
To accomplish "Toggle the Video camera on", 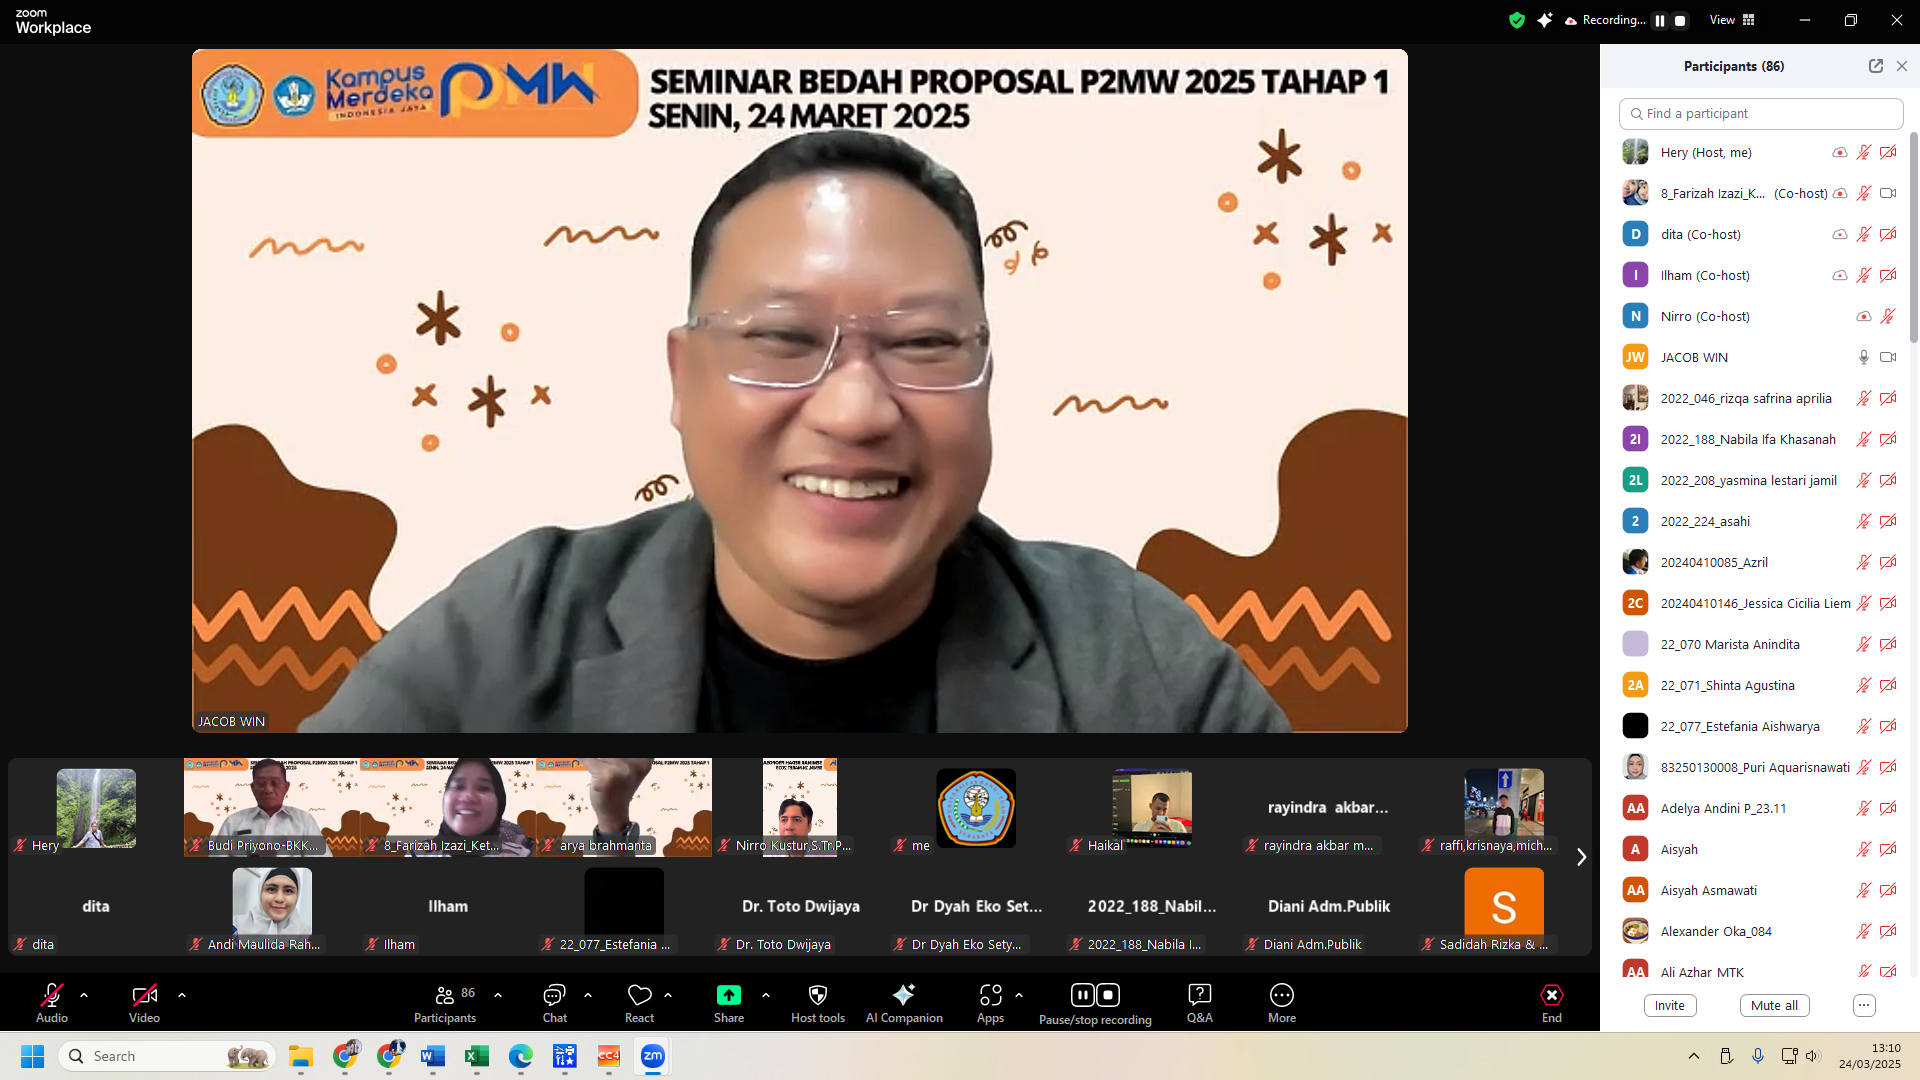I will click(144, 995).
